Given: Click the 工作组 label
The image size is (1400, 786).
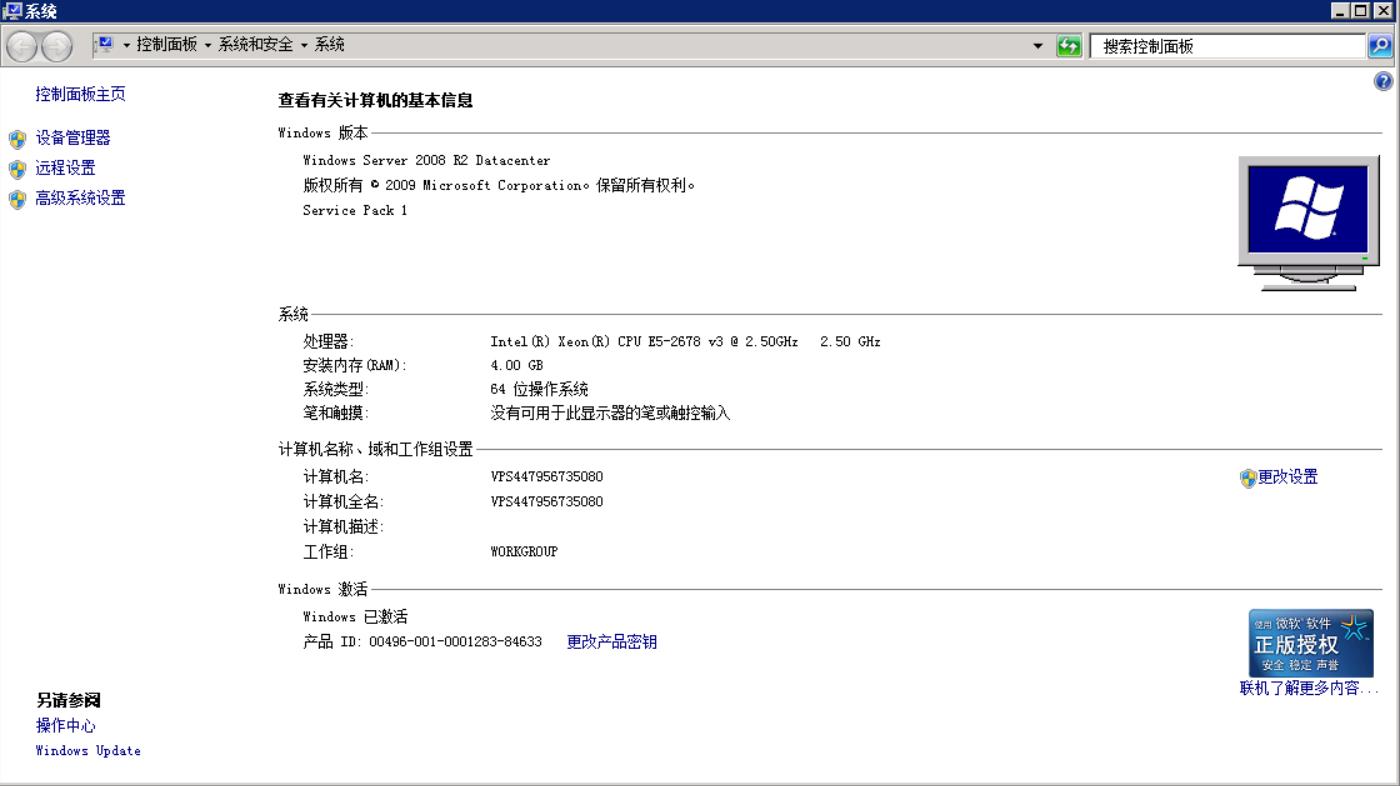Looking at the screenshot, I should tap(328, 551).
